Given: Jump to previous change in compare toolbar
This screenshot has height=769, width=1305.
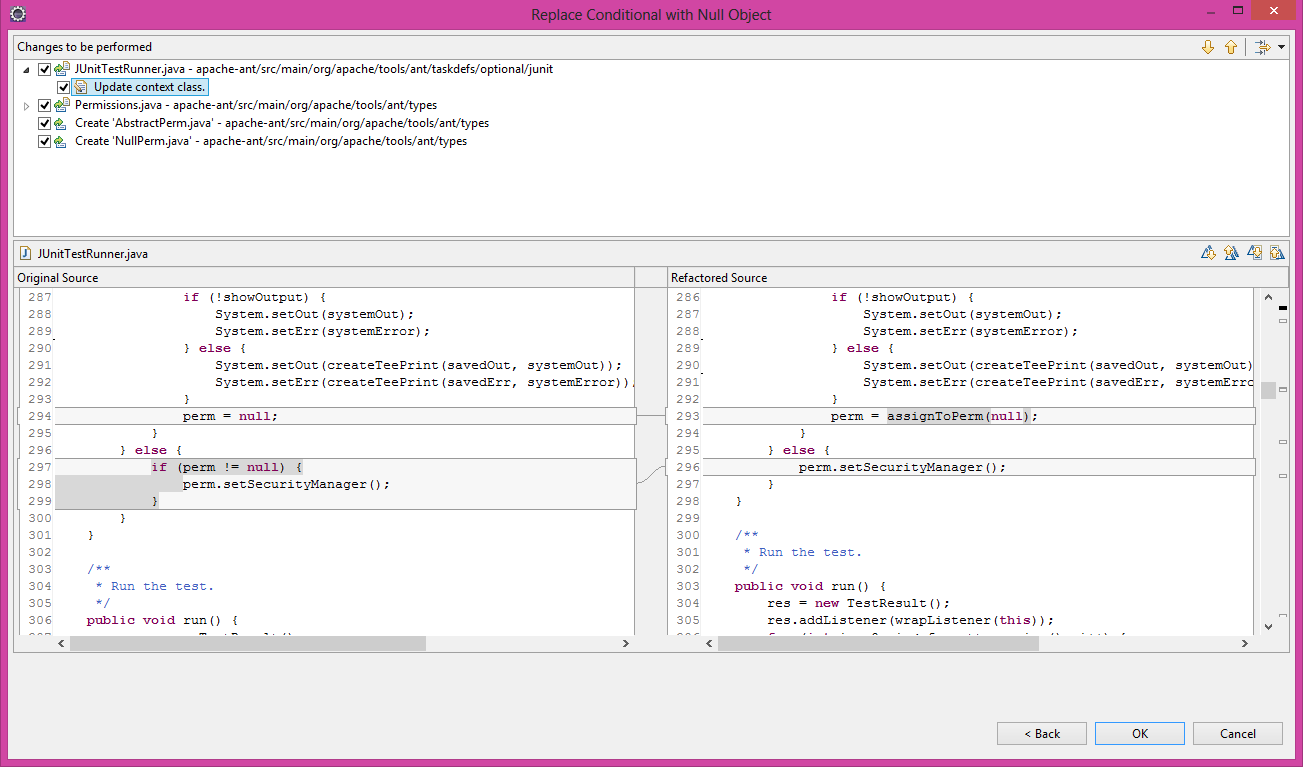Looking at the screenshot, I should (x=1277, y=253).
